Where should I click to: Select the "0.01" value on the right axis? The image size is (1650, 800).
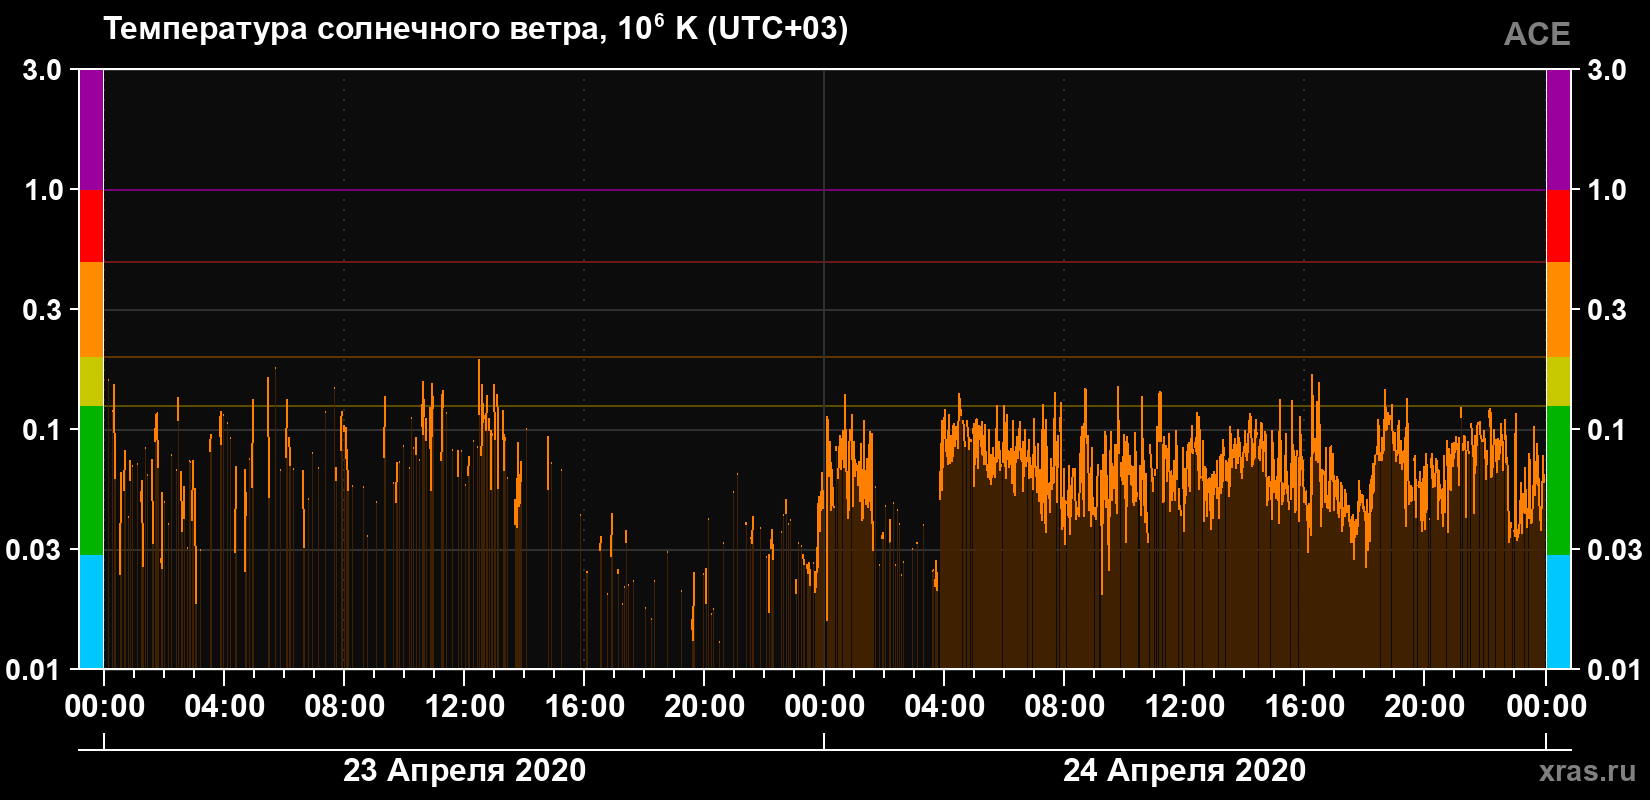(1614, 669)
